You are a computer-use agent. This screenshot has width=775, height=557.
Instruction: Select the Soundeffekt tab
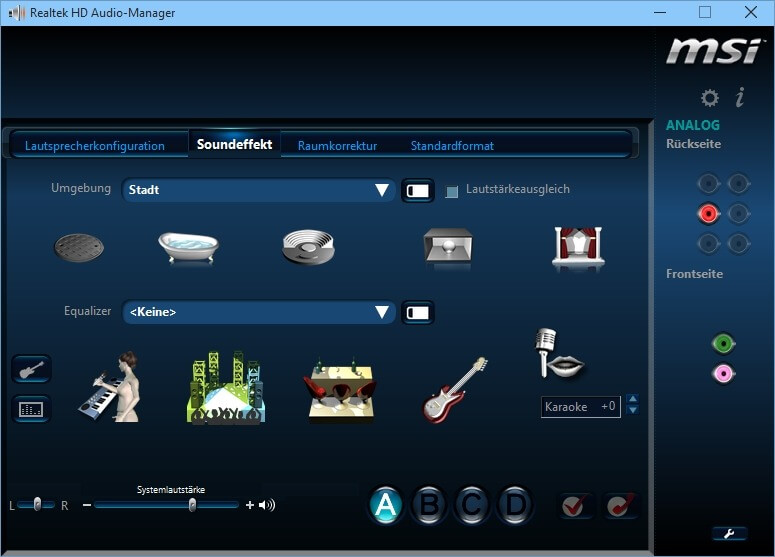pyautogui.click(x=234, y=144)
